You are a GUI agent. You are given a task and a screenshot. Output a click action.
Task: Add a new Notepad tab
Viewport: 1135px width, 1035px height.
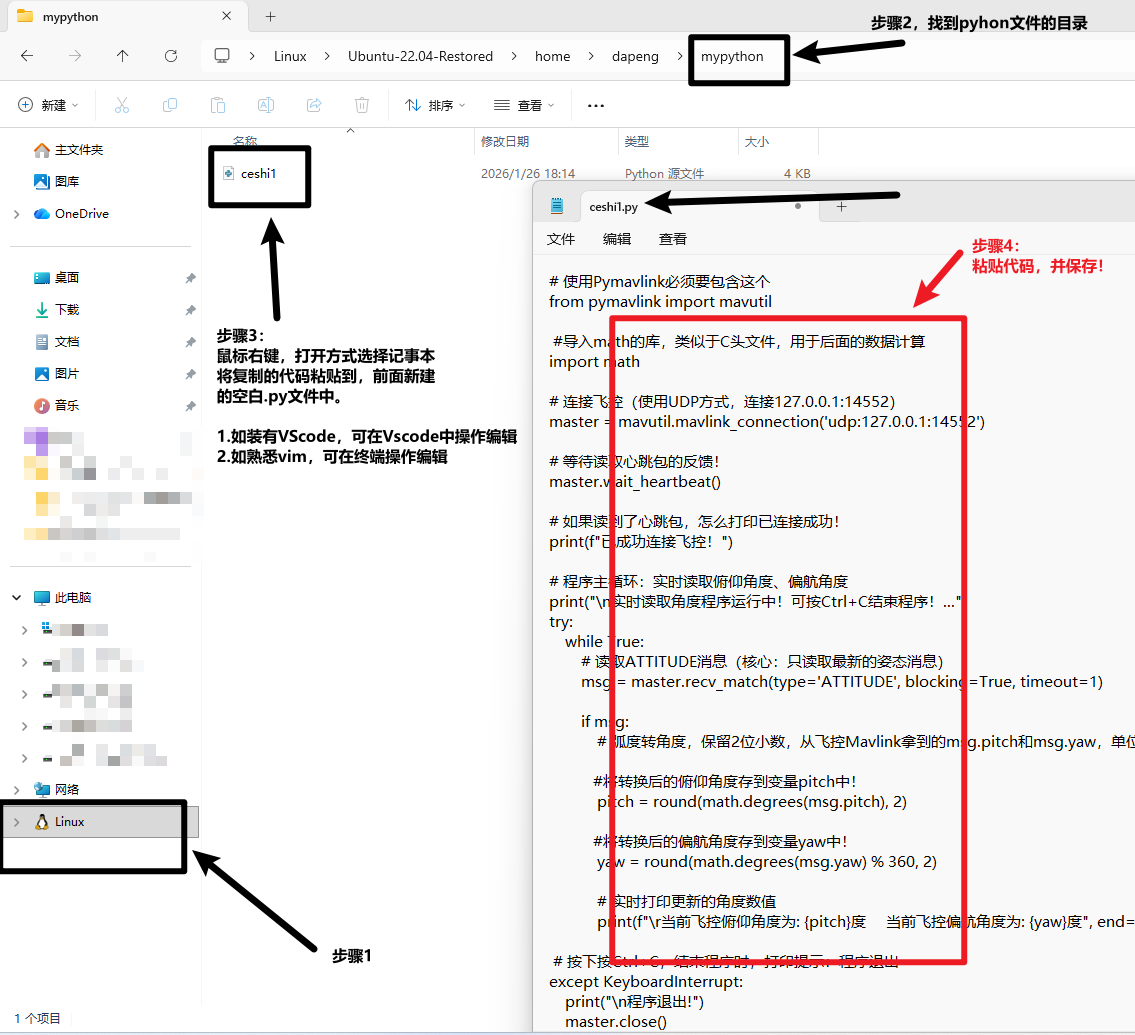(x=841, y=207)
